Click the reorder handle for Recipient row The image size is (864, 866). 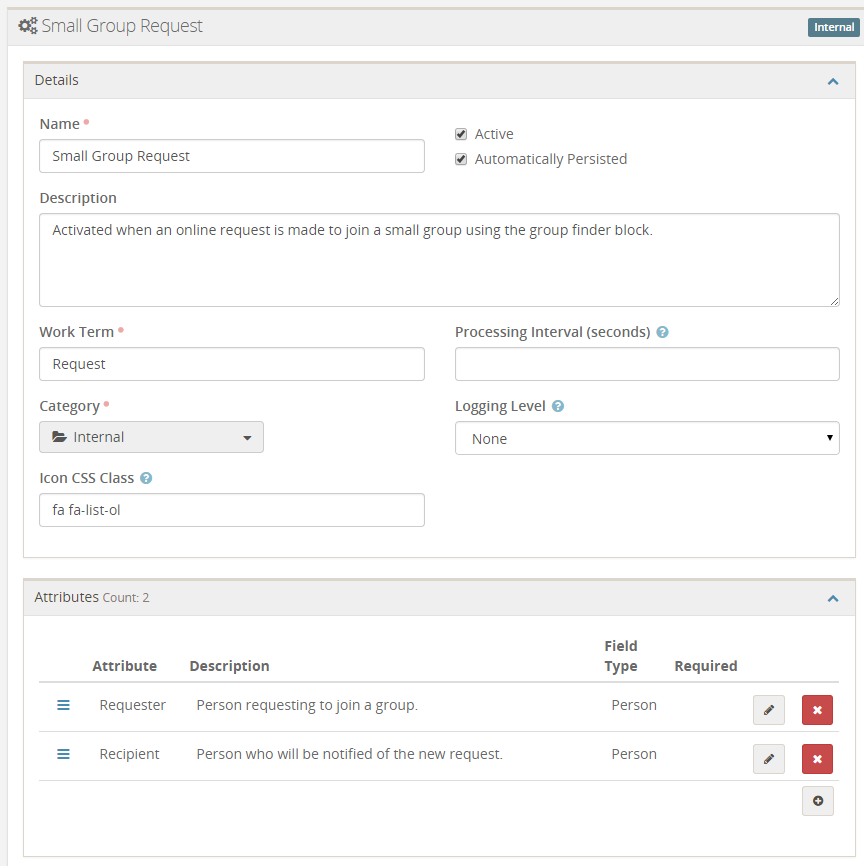click(x=63, y=754)
